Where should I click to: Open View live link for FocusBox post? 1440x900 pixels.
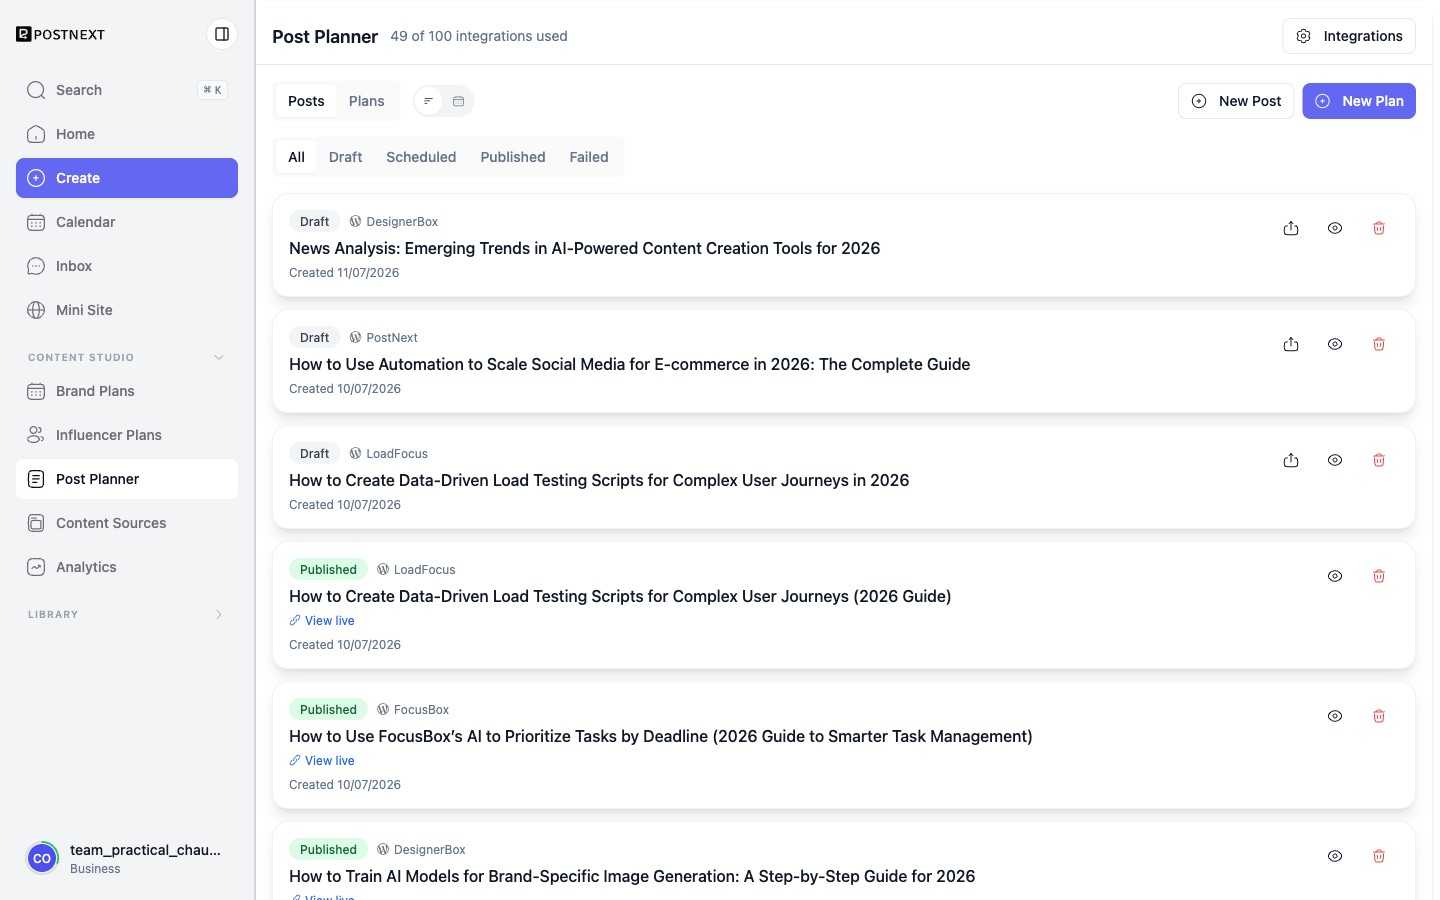click(x=322, y=761)
